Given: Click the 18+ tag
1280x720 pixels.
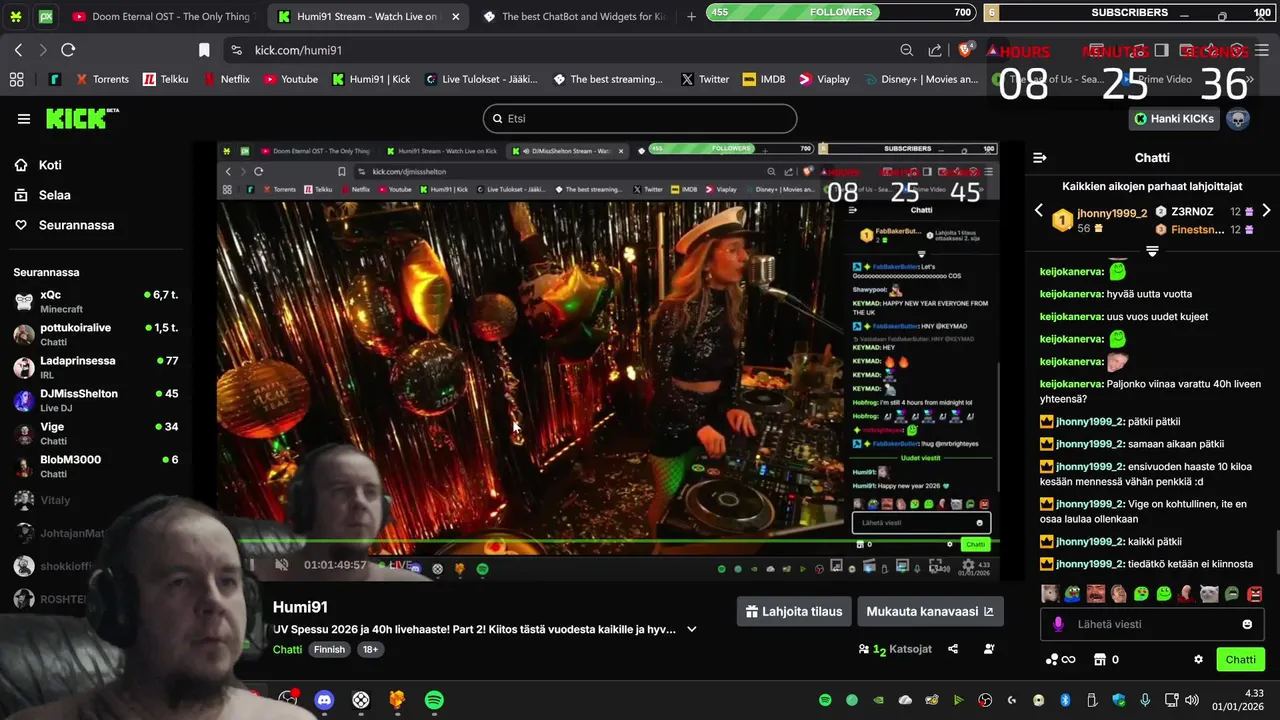Looking at the screenshot, I should click(370, 649).
